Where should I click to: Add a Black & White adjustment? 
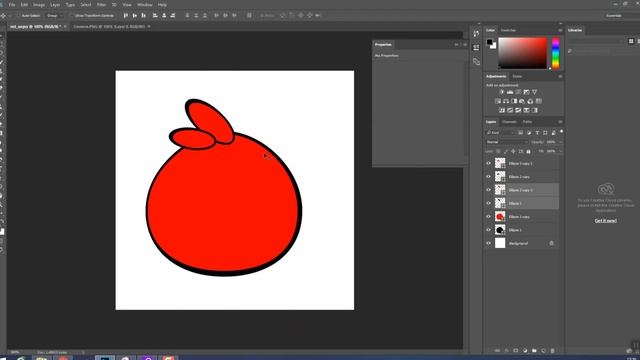pyautogui.click(x=514, y=101)
